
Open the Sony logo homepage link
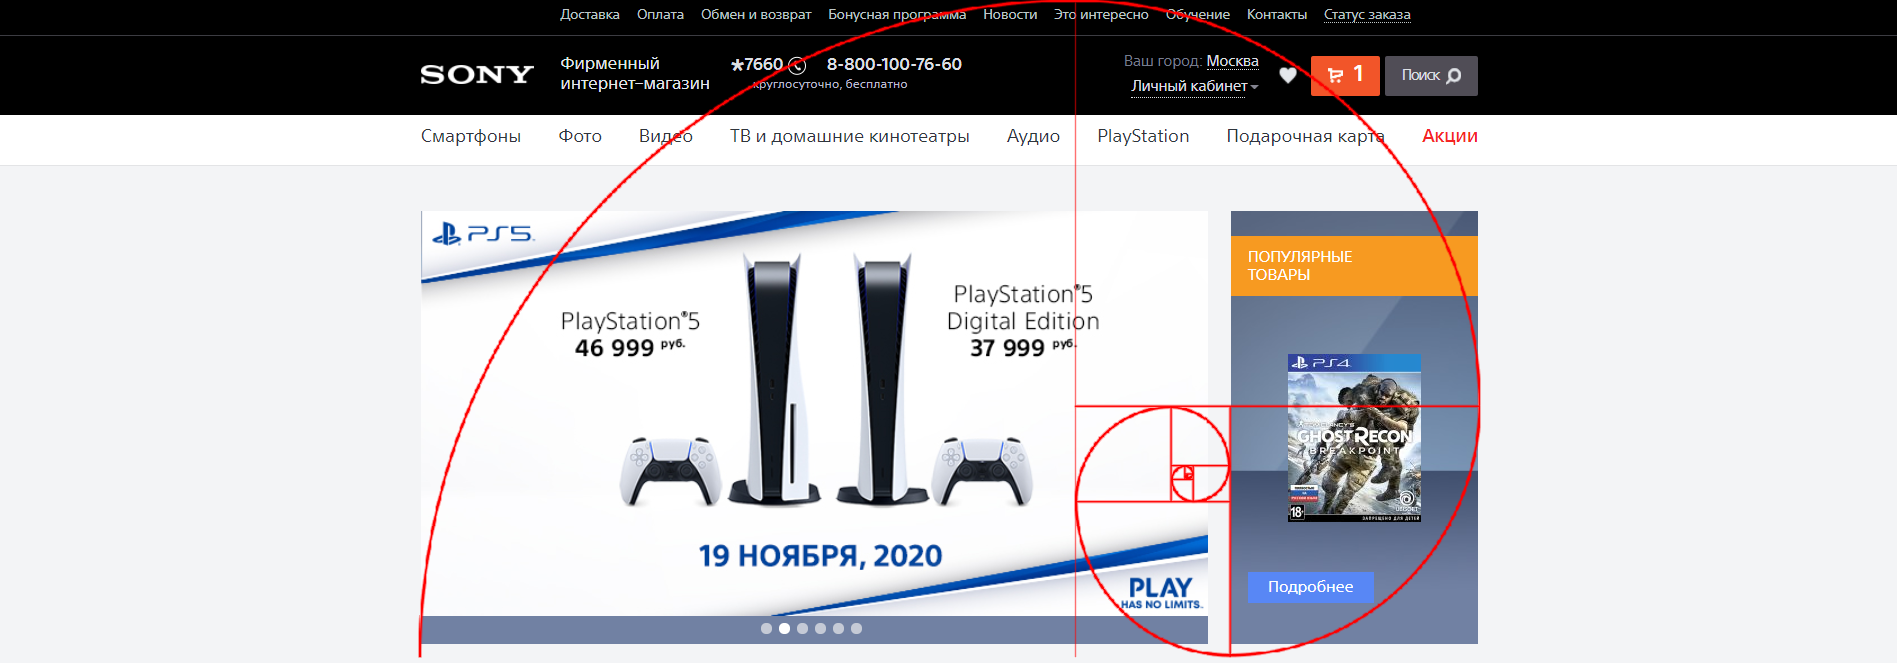tap(477, 75)
